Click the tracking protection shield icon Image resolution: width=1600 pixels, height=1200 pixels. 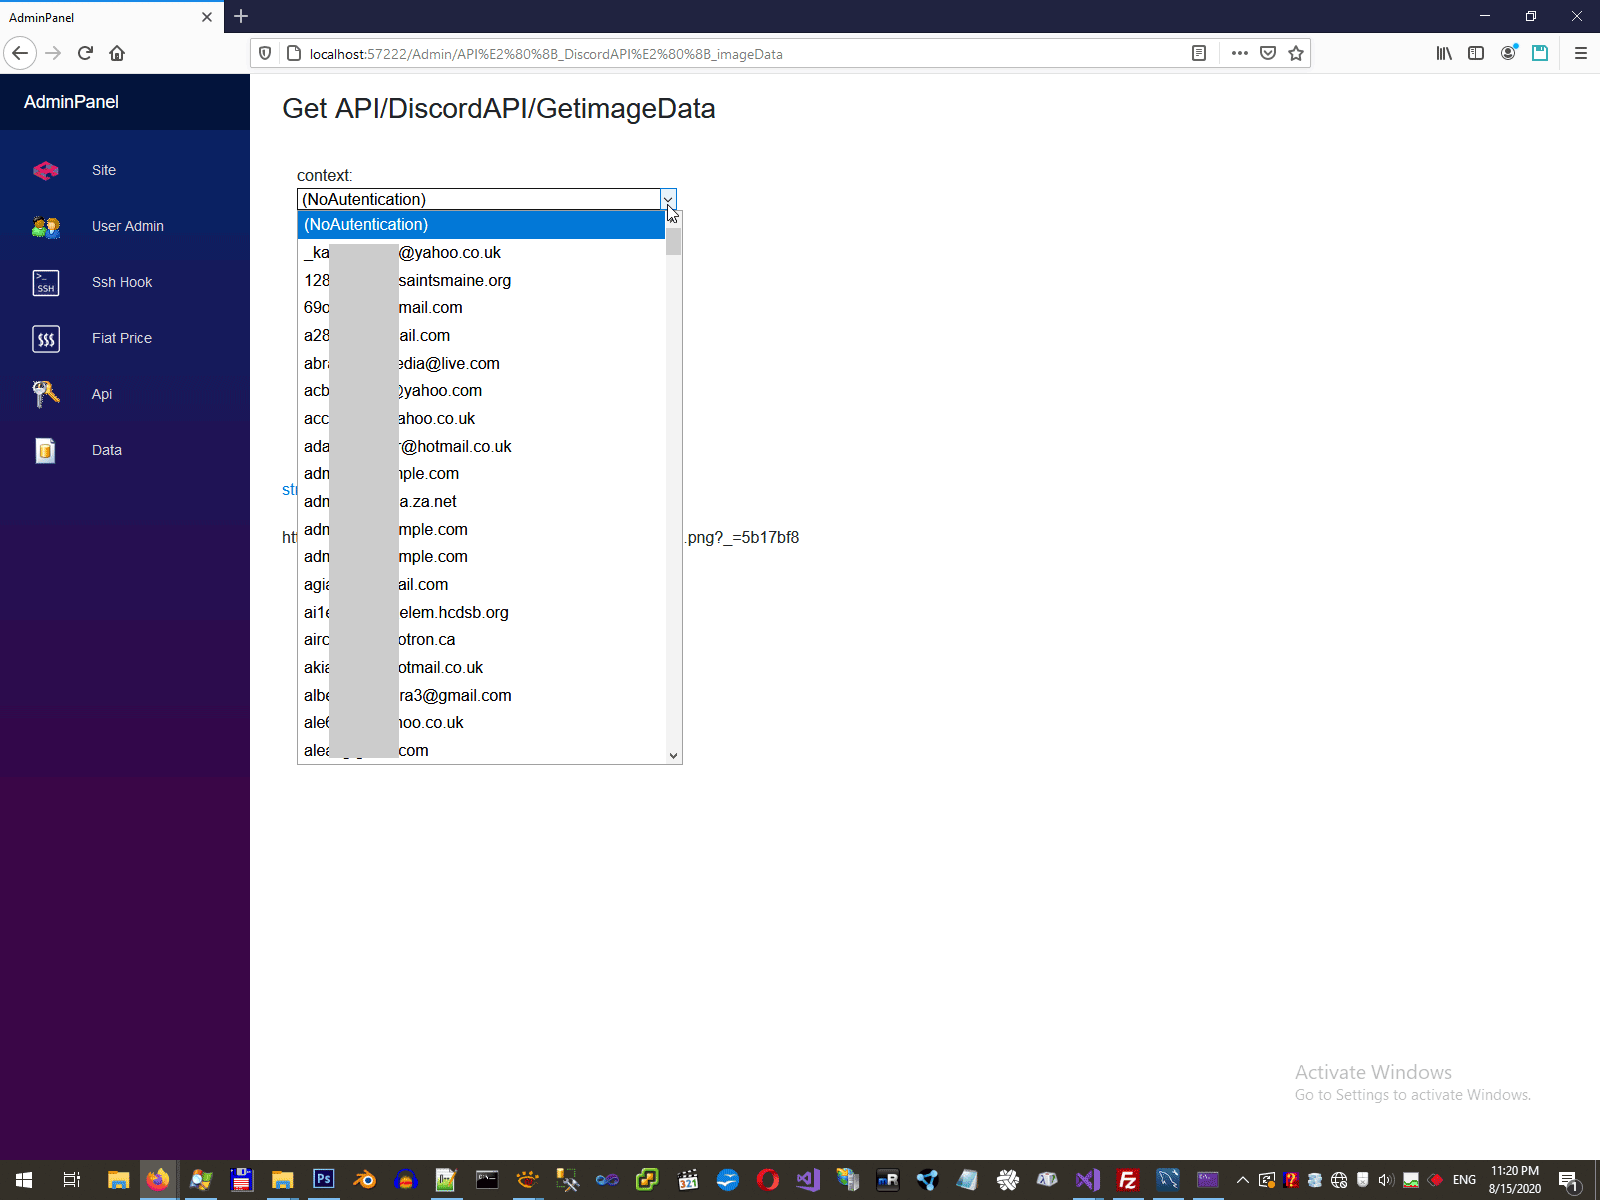[265, 53]
